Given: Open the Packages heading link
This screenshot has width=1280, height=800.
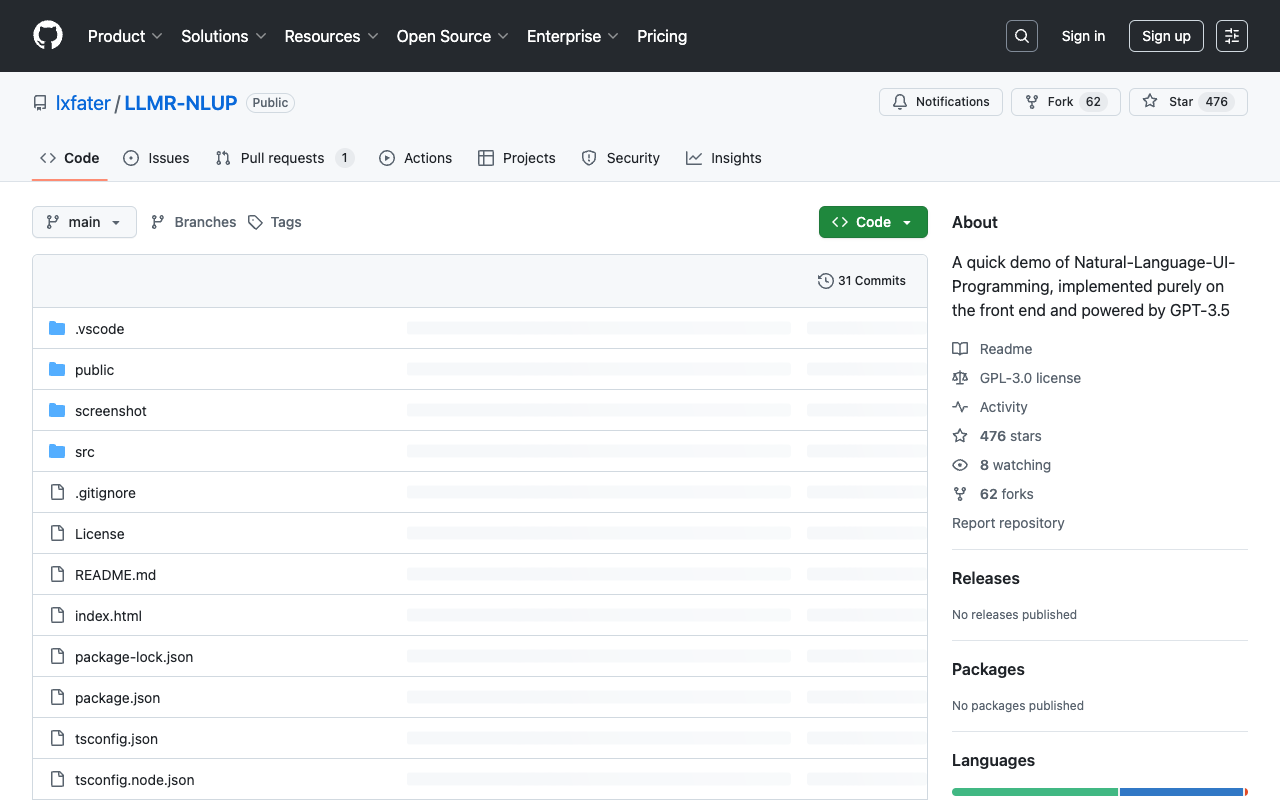Looking at the screenshot, I should pyautogui.click(x=988, y=669).
